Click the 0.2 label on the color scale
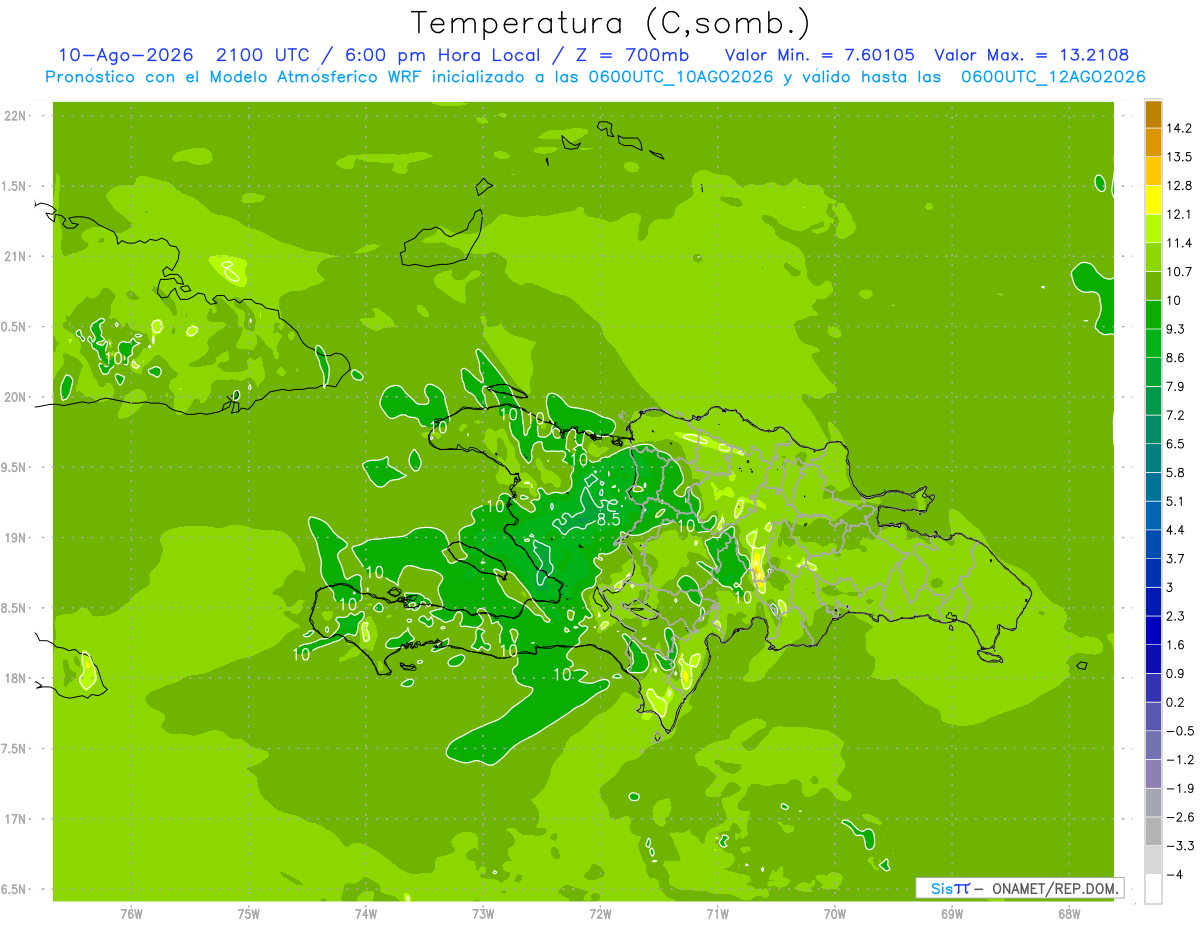 [x=1175, y=702]
